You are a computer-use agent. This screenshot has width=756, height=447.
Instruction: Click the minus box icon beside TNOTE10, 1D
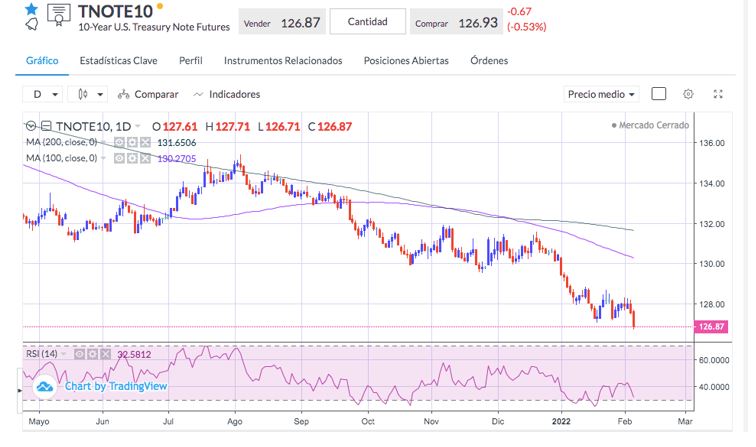point(46,126)
